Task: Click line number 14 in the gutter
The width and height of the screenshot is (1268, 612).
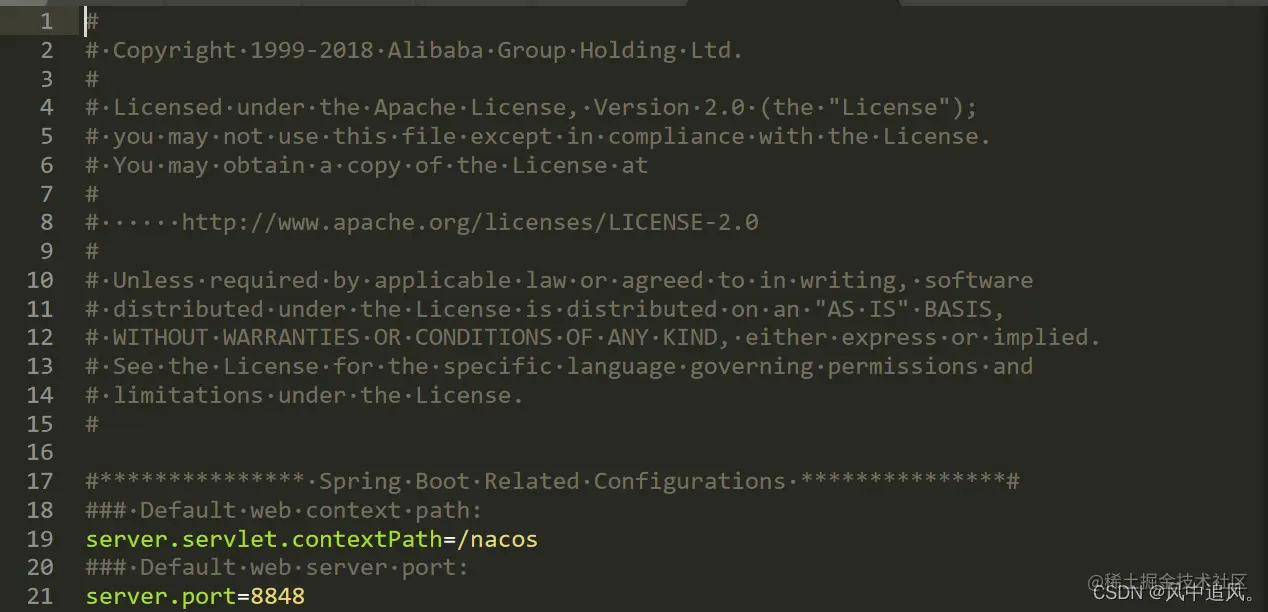Action: [41, 395]
